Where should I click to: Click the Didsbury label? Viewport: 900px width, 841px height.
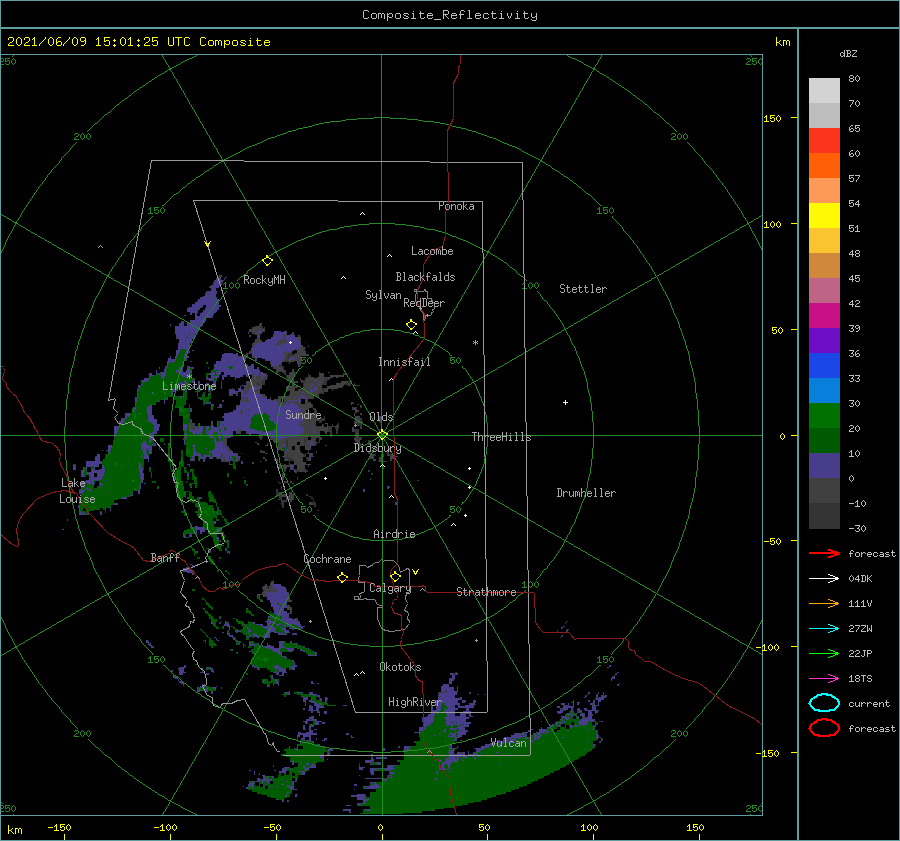click(x=377, y=448)
